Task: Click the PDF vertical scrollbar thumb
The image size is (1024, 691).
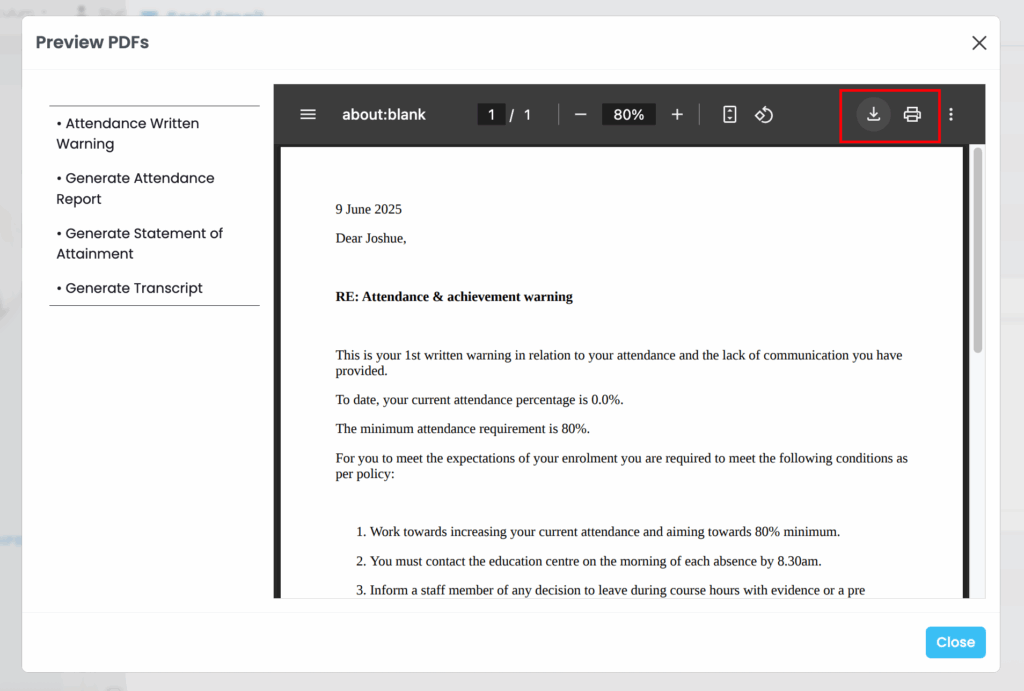Action: [978, 250]
